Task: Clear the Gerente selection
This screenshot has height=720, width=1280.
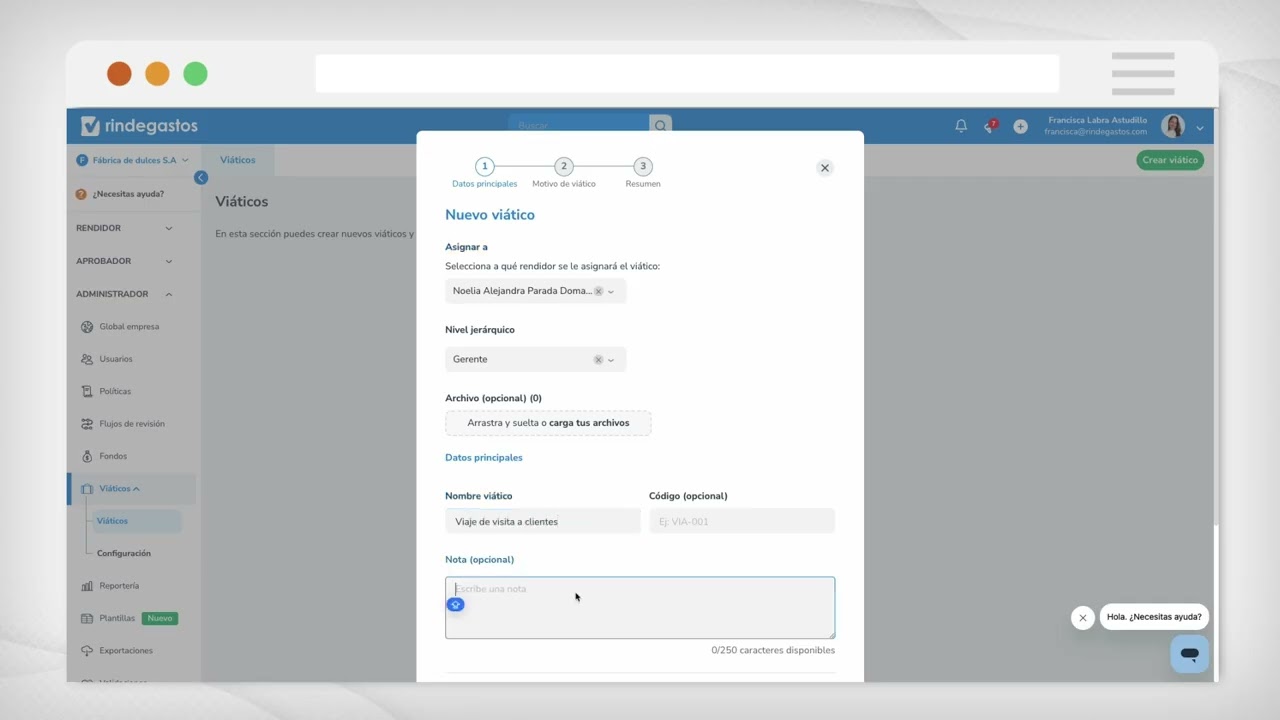Action: pyautogui.click(x=598, y=359)
